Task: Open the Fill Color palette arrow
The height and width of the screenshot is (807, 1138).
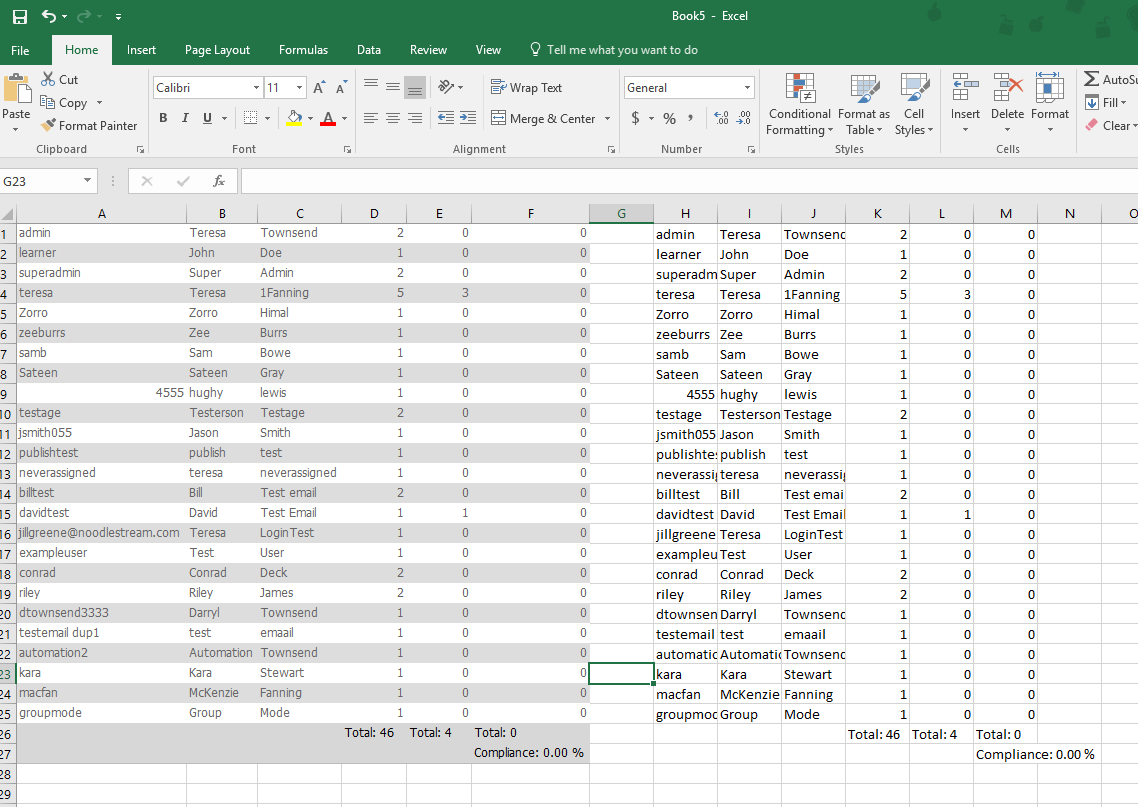Action: [311, 118]
